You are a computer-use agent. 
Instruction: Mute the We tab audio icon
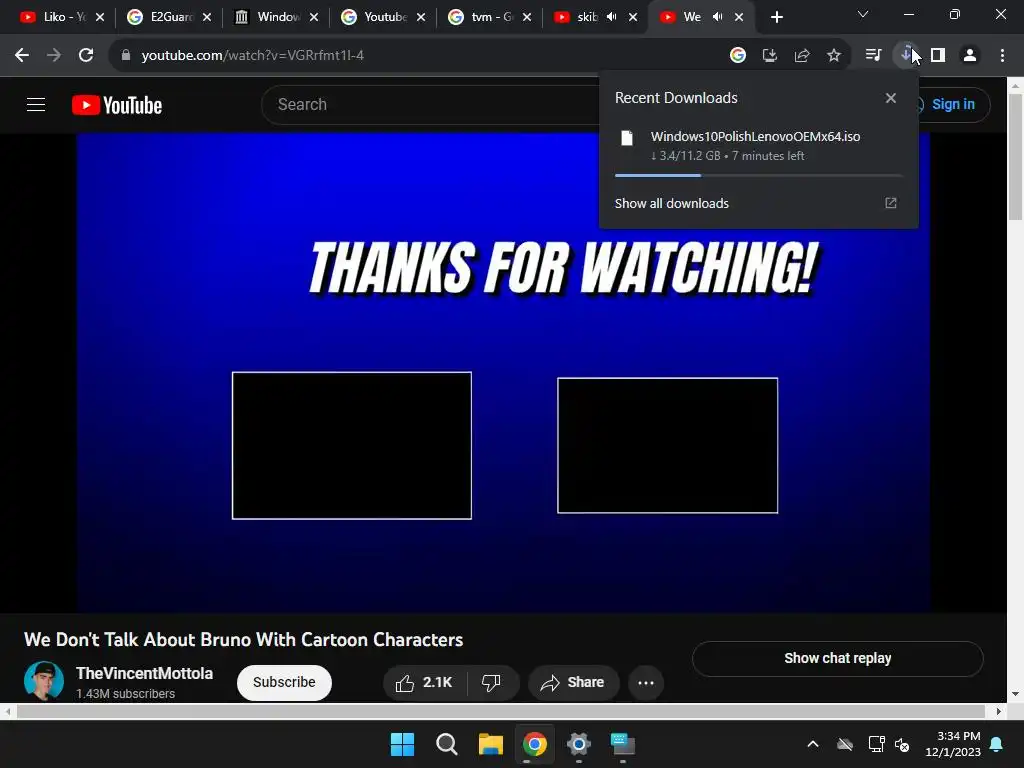(718, 18)
